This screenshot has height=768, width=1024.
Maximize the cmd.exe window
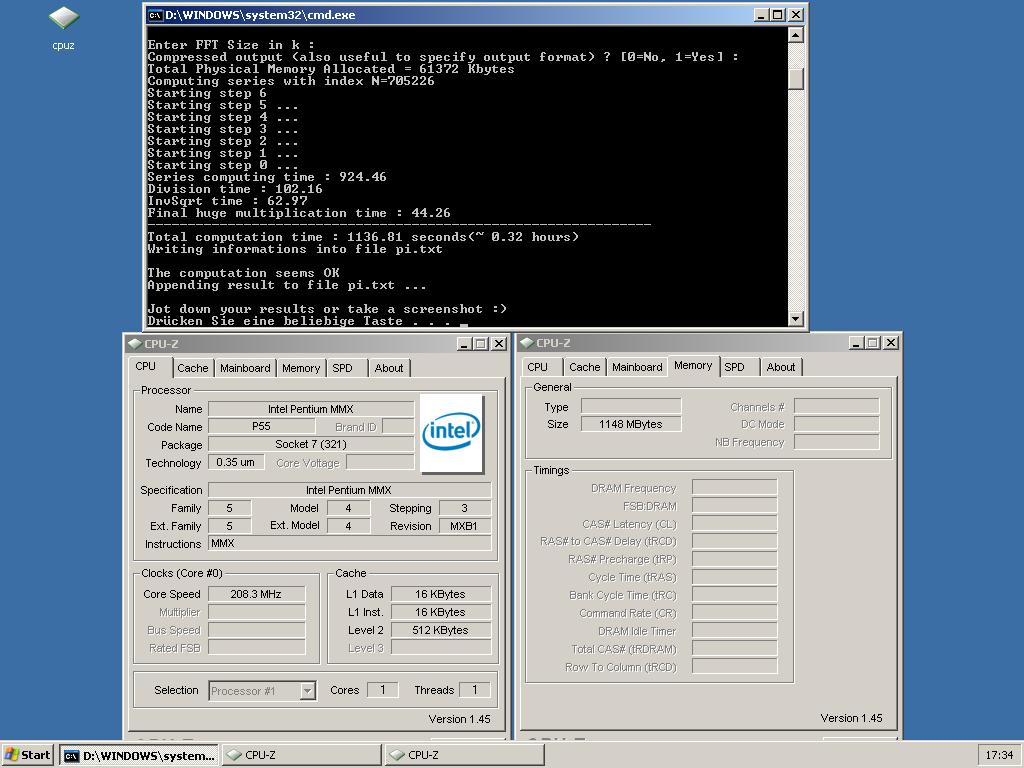pos(778,14)
